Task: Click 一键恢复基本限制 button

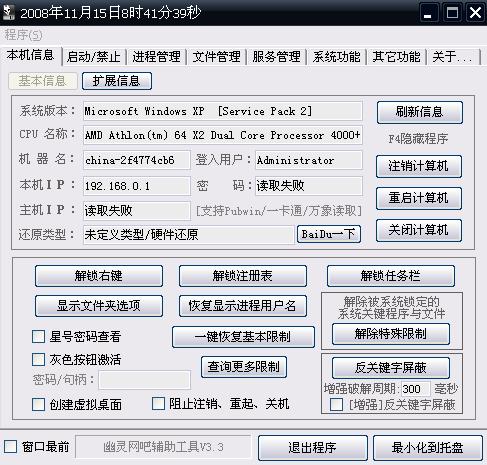Action: [x=243, y=337]
